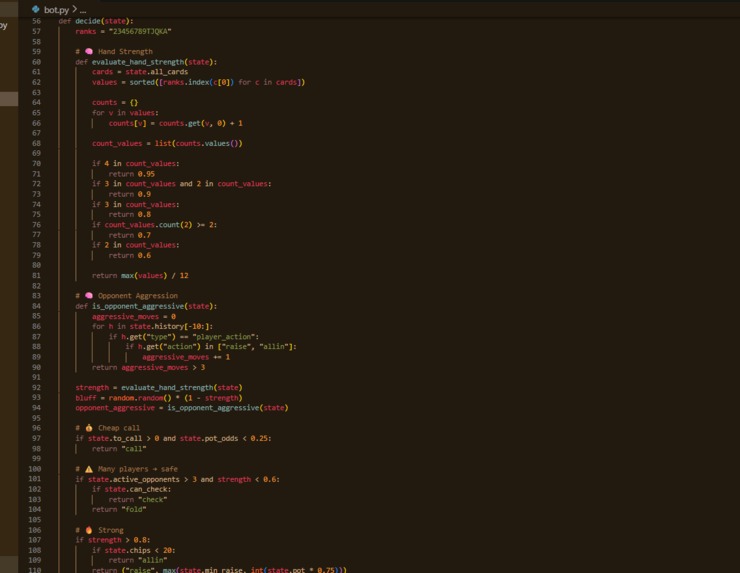Viewport: 740px width, 573px height.
Task: Click the 'return 0.95' line
Action: point(132,174)
